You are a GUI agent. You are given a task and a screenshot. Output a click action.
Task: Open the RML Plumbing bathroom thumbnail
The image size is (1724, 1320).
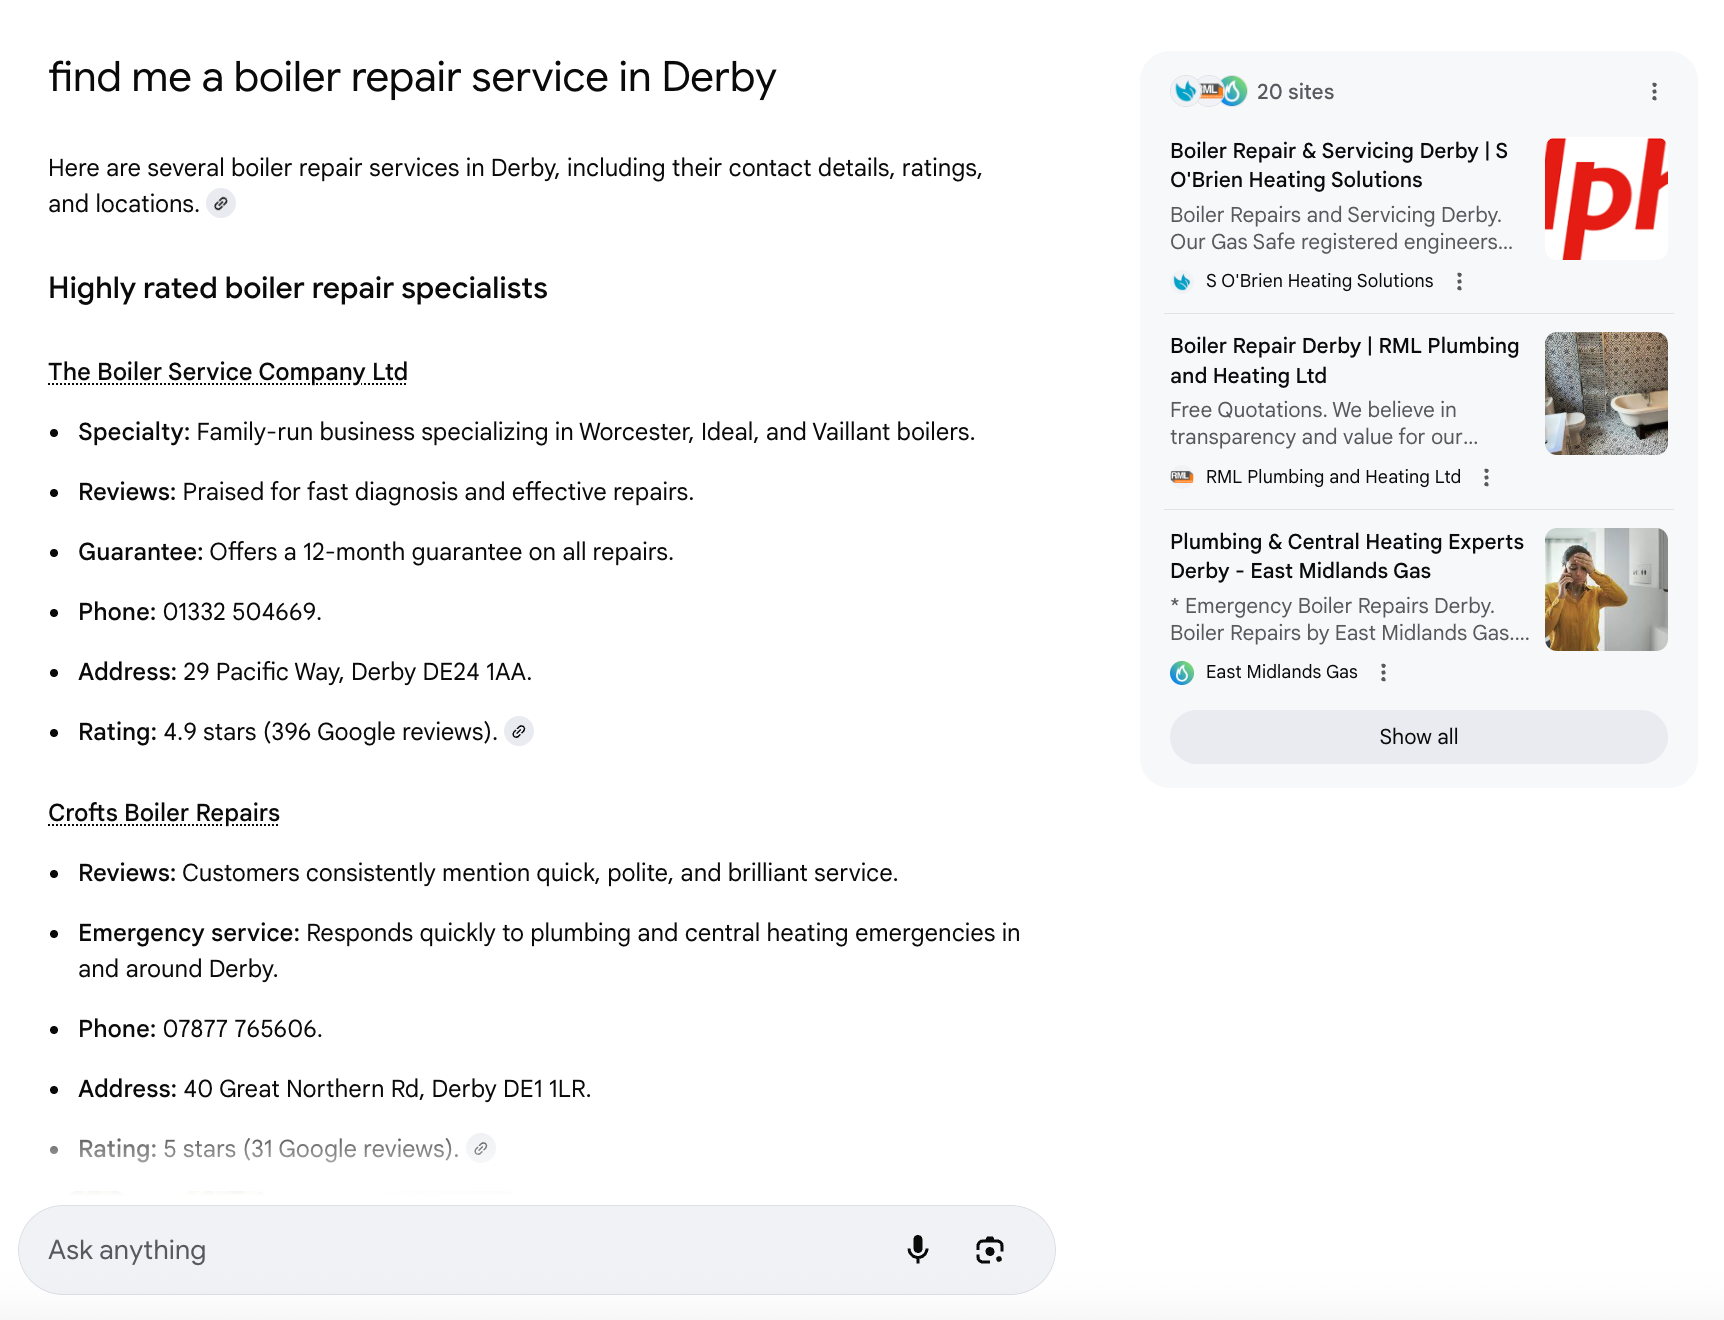(x=1606, y=394)
